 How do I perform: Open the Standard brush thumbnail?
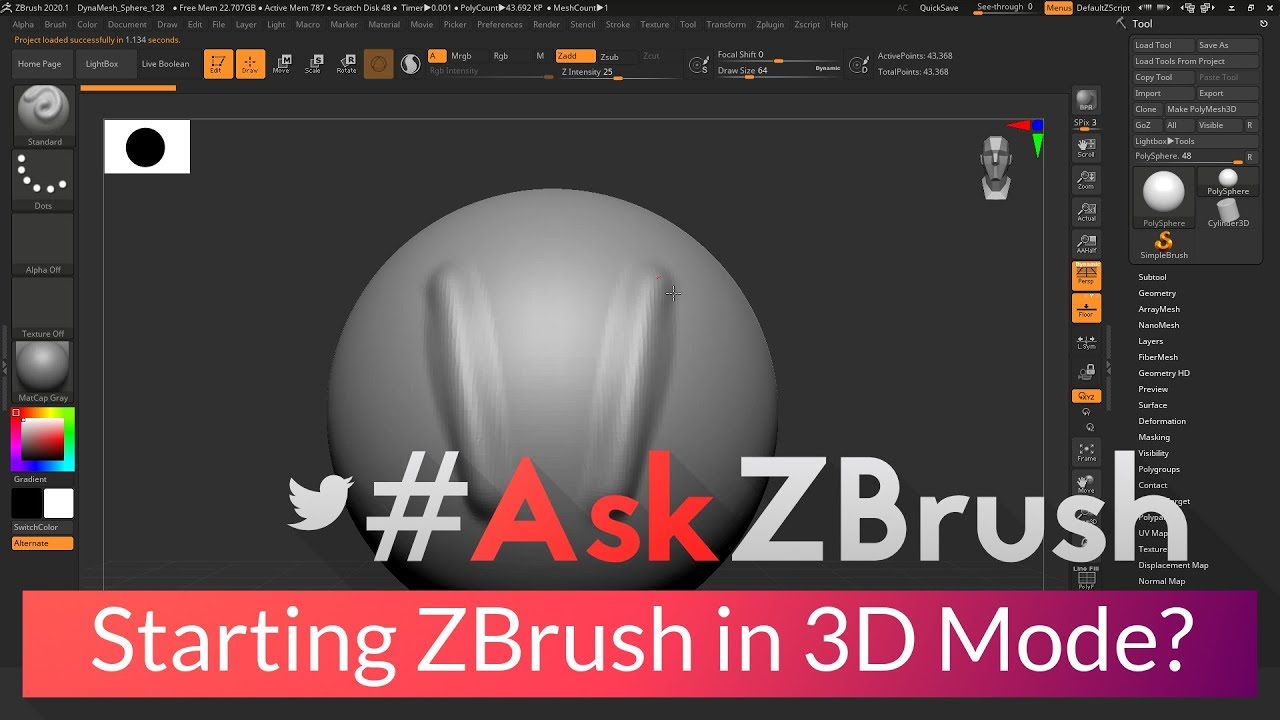pos(43,116)
